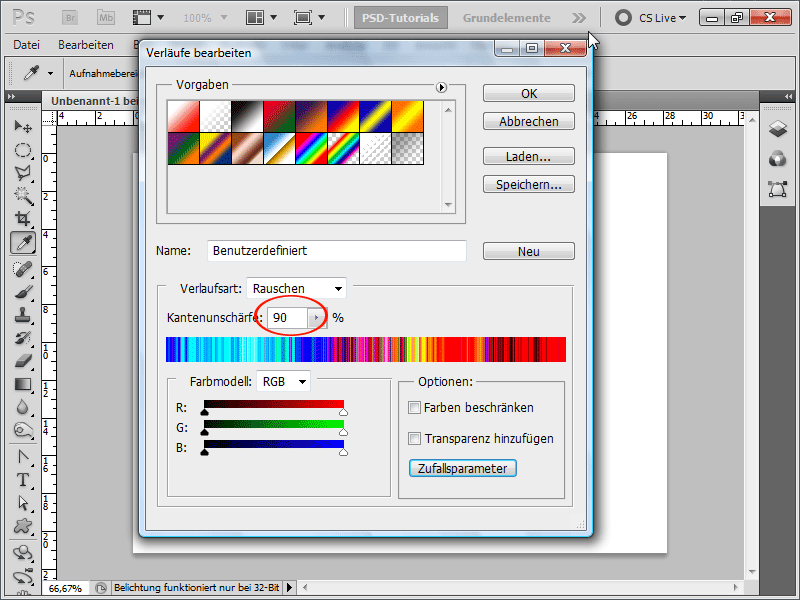Select the Unbenannt-1 document tab
This screenshot has height=600, width=800.
click(x=94, y=101)
